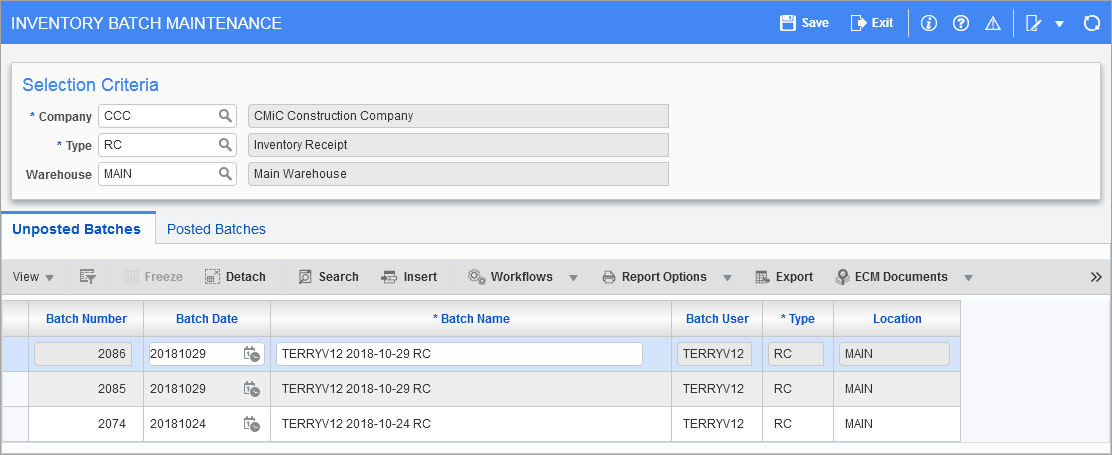Click the query-by-example filter icon
This screenshot has height=455, width=1112.
pyautogui.click(x=87, y=277)
